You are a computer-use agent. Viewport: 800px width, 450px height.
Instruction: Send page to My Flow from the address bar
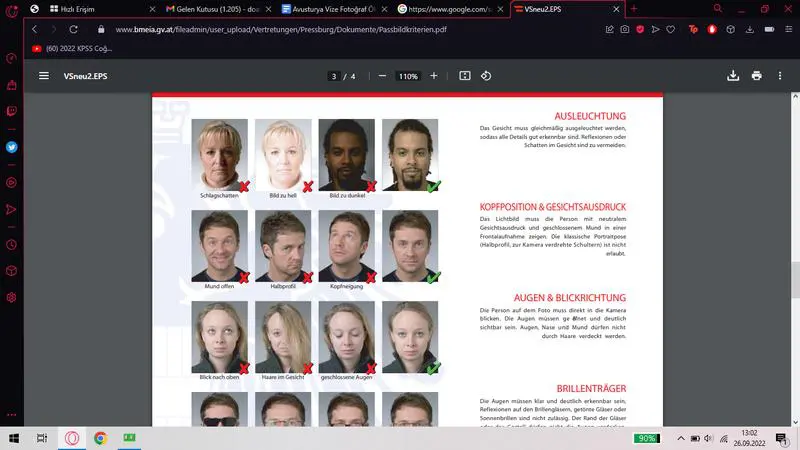tap(655, 30)
